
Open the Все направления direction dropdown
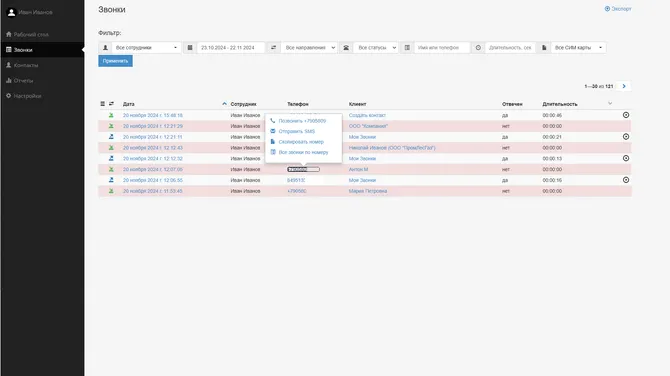click(x=309, y=48)
